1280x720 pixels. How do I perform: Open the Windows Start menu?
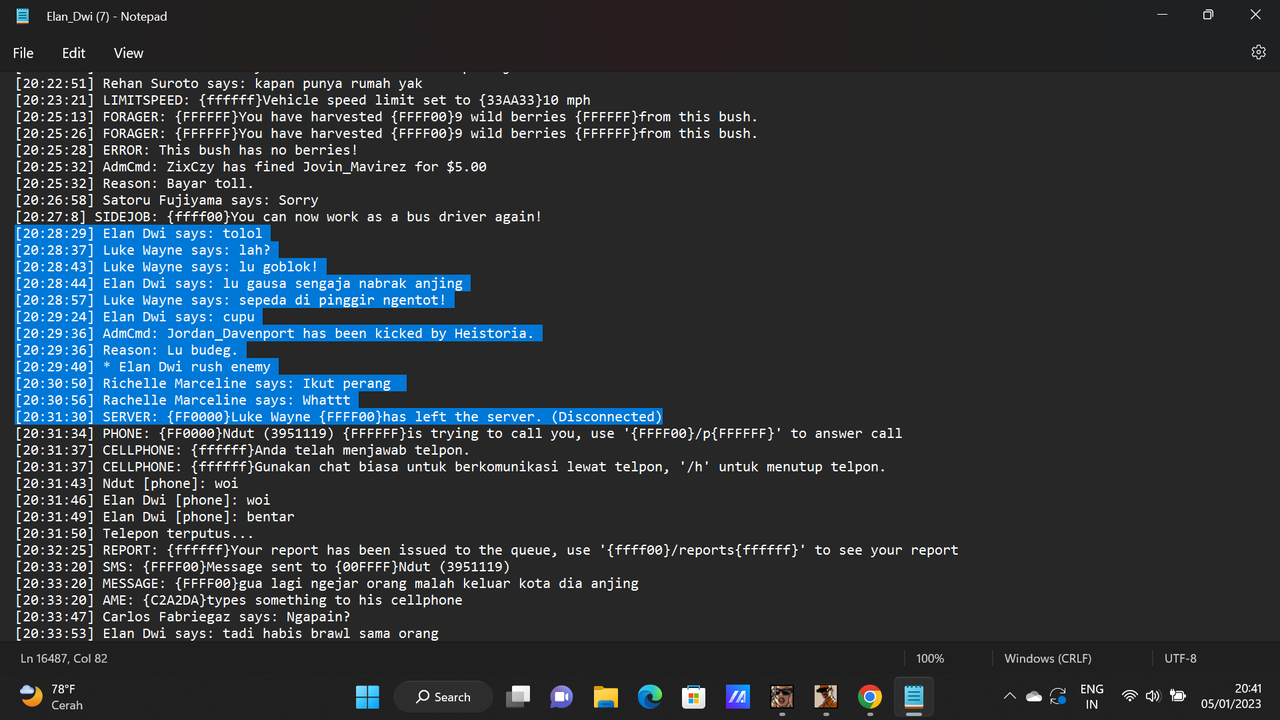367,696
